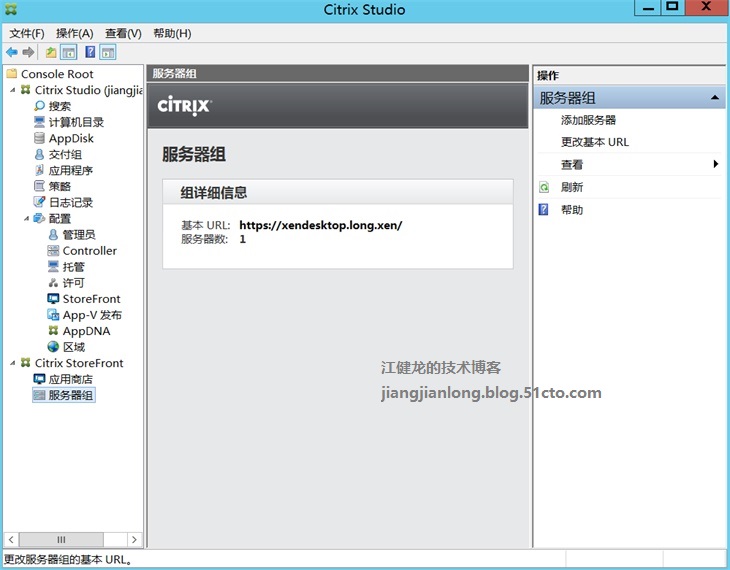Click the Citrix Studio title bar icon
Screen dimensions: 730x570
pyautogui.click(x=10, y=9)
